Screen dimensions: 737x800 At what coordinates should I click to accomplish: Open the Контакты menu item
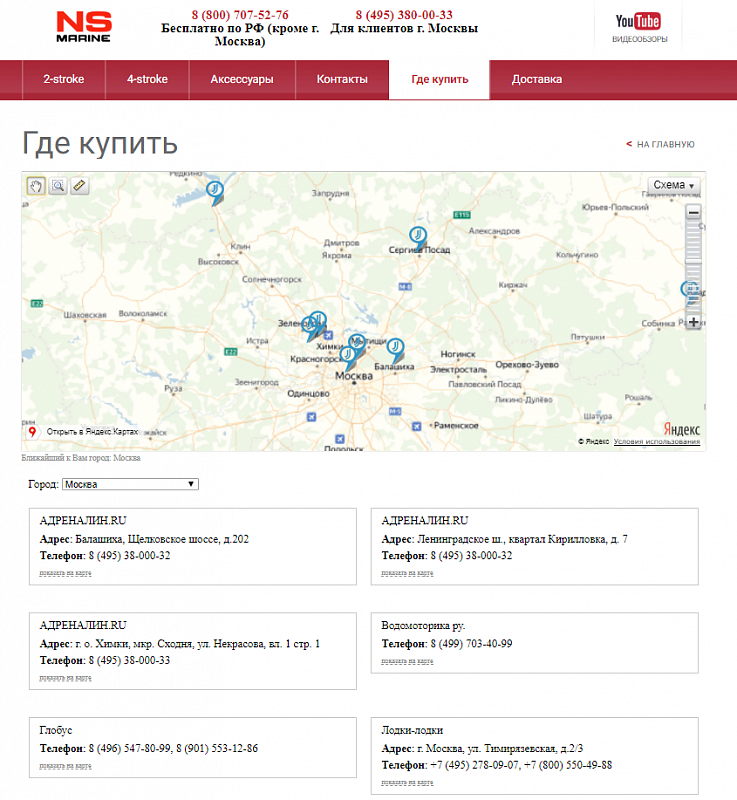[342, 80]
